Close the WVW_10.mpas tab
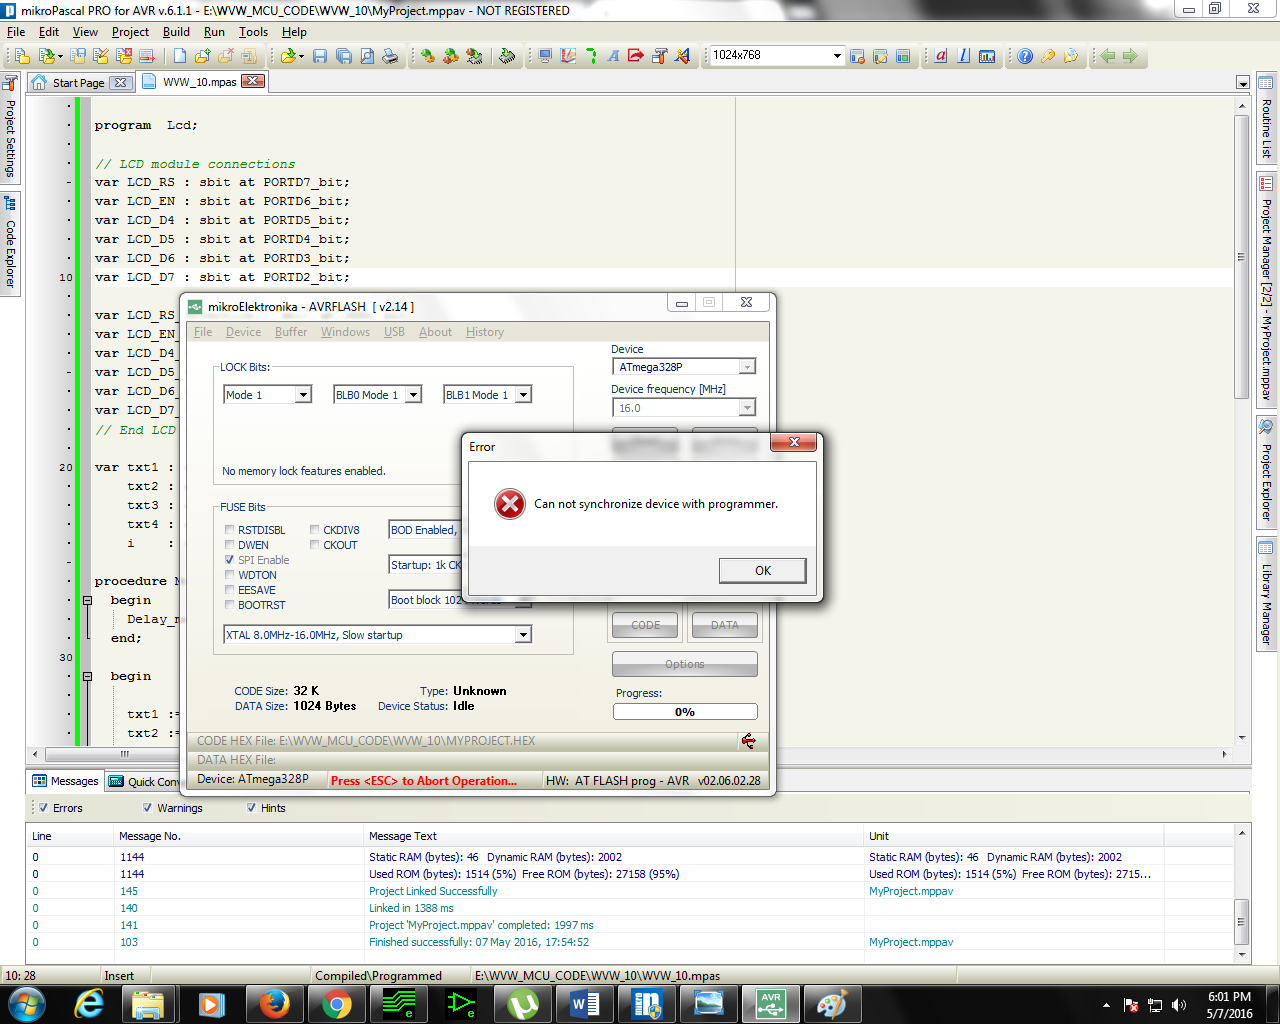This screenshot has height=1024, width=1280. [x=253, y=81]
